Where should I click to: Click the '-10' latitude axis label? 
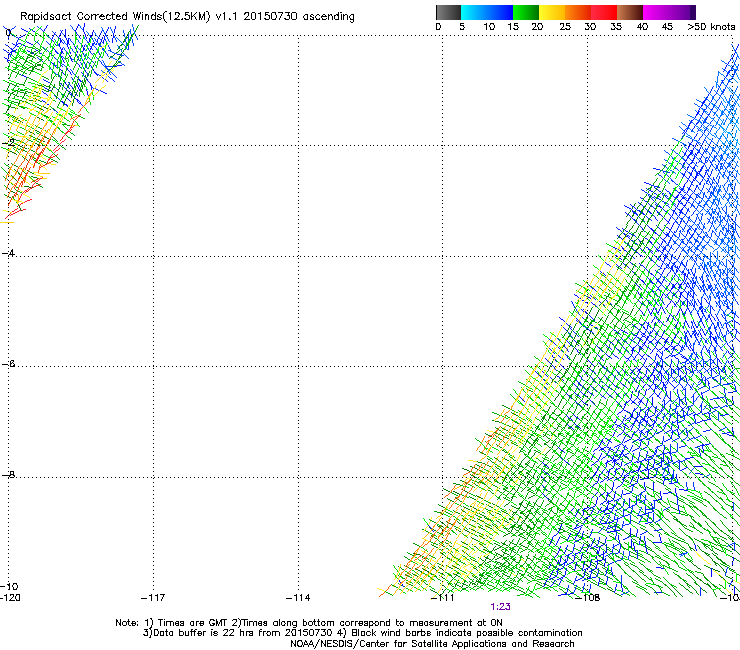9,586
